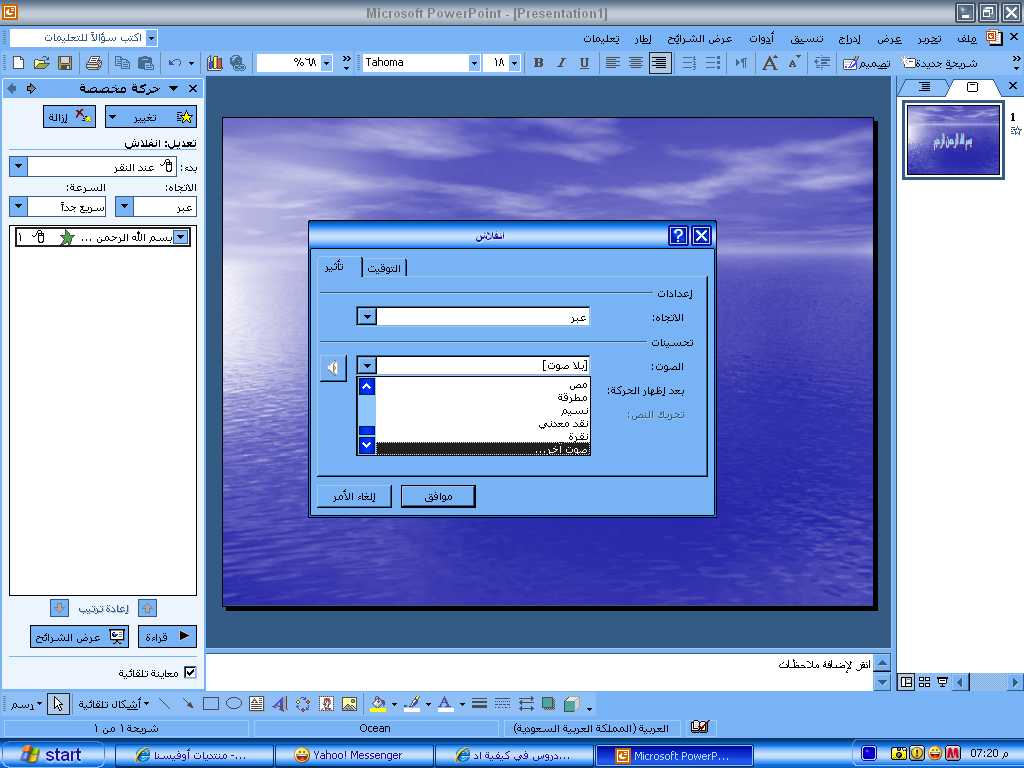Toggle the معاينة تلقائية auto preview checkbox
Image resolution: width=1024 pixels, height=768 pixels.
tap(190, 672)
